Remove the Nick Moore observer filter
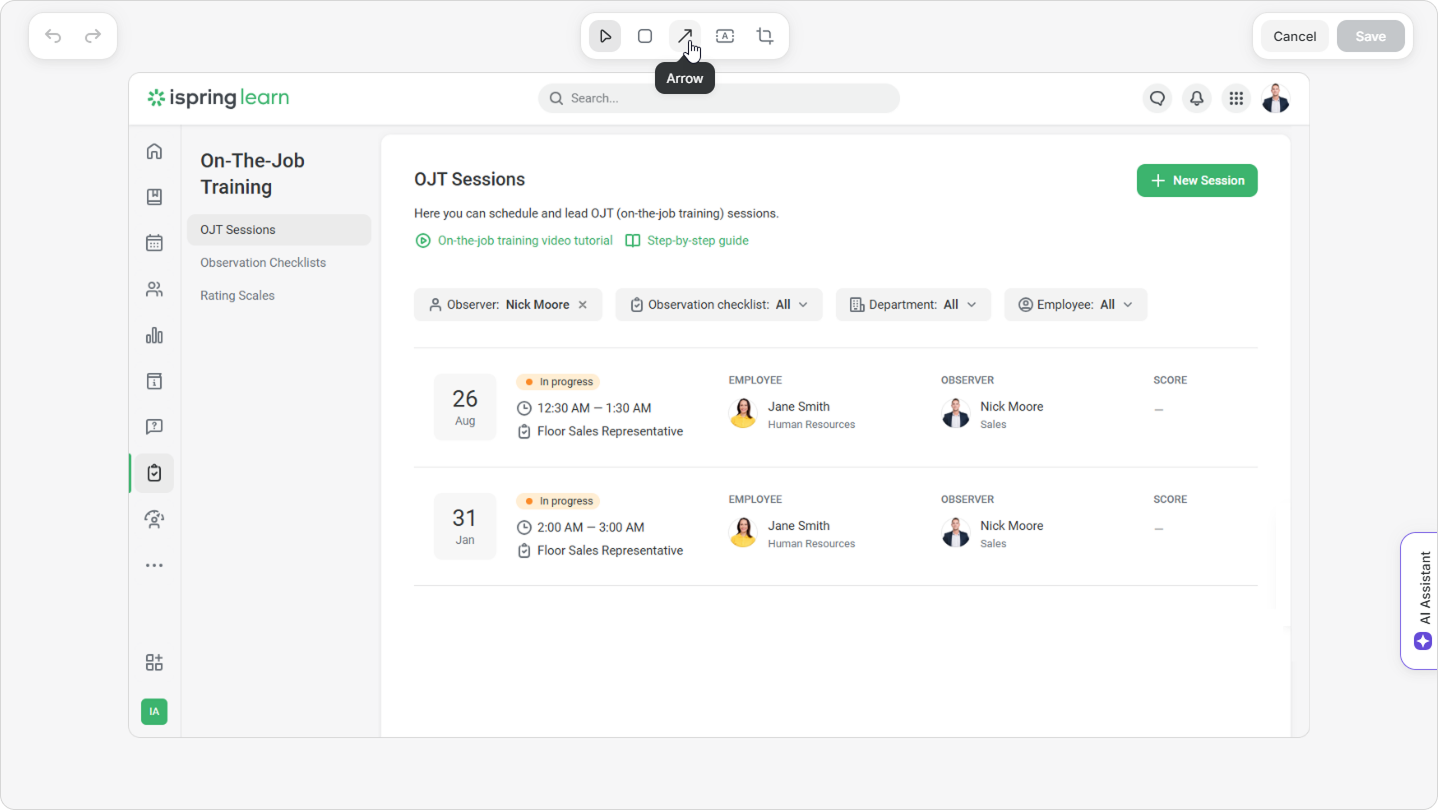 pos(583,305)
